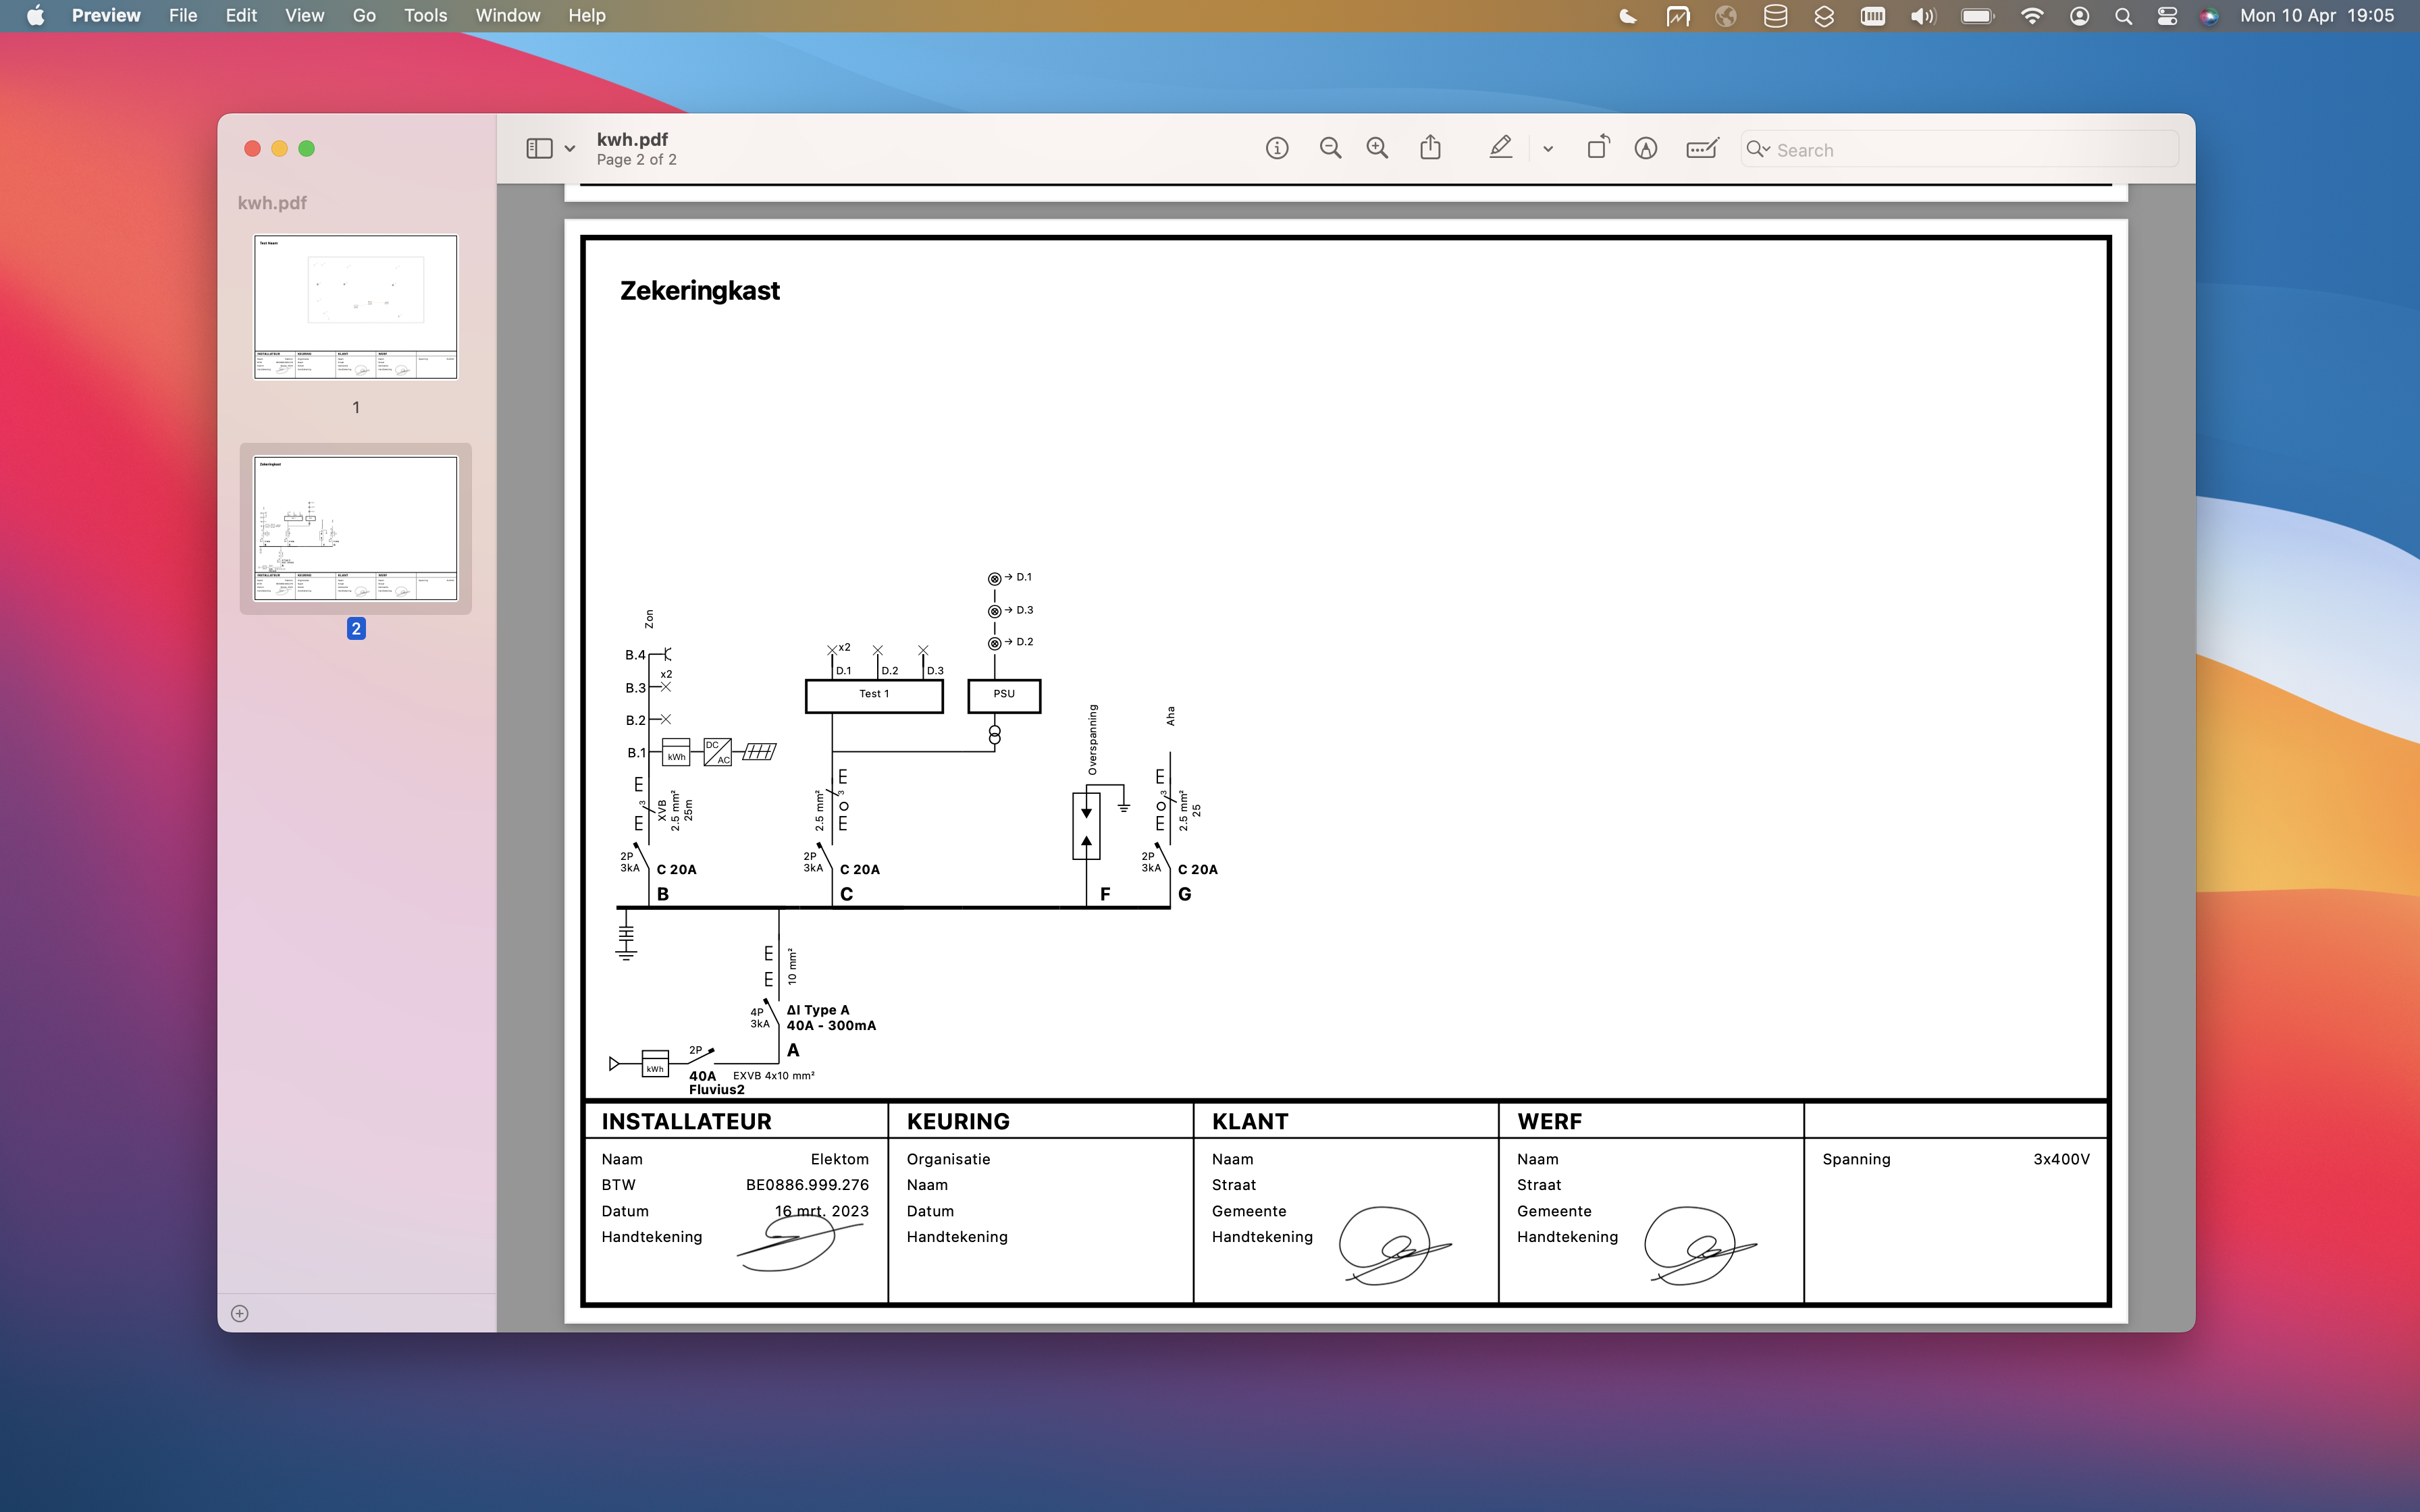Open the sidebar view options chevron
The image size is (2420, 1512).
570,149
